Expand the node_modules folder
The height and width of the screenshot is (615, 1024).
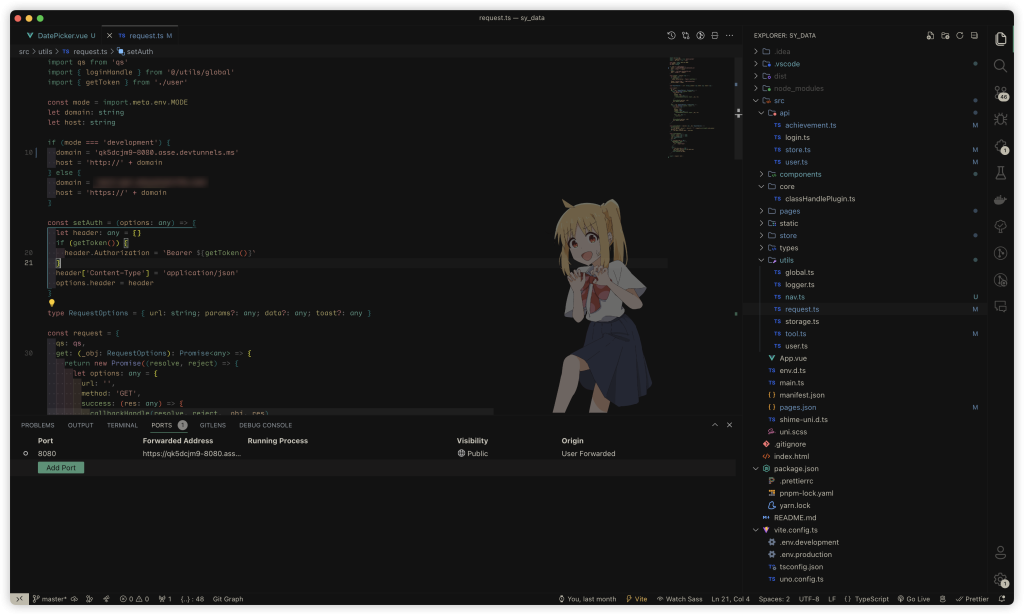(x=798, y=88)
